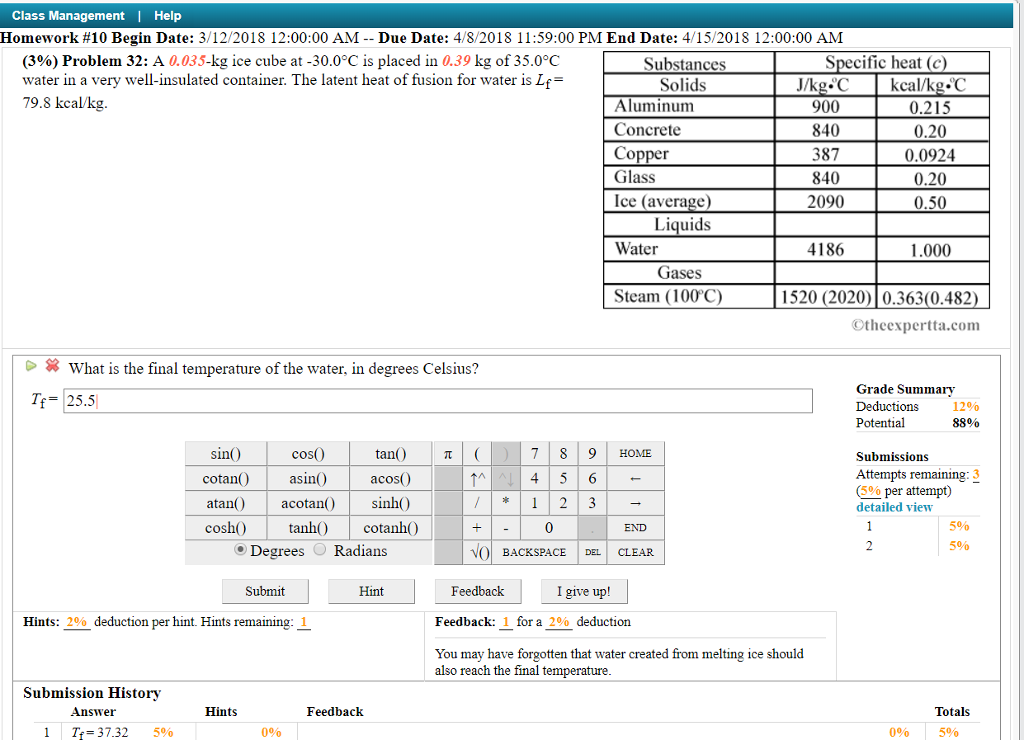Click the π symbol on the equation palette
Viewport: 1024px width, 740px height.
(x=447, y=453)
